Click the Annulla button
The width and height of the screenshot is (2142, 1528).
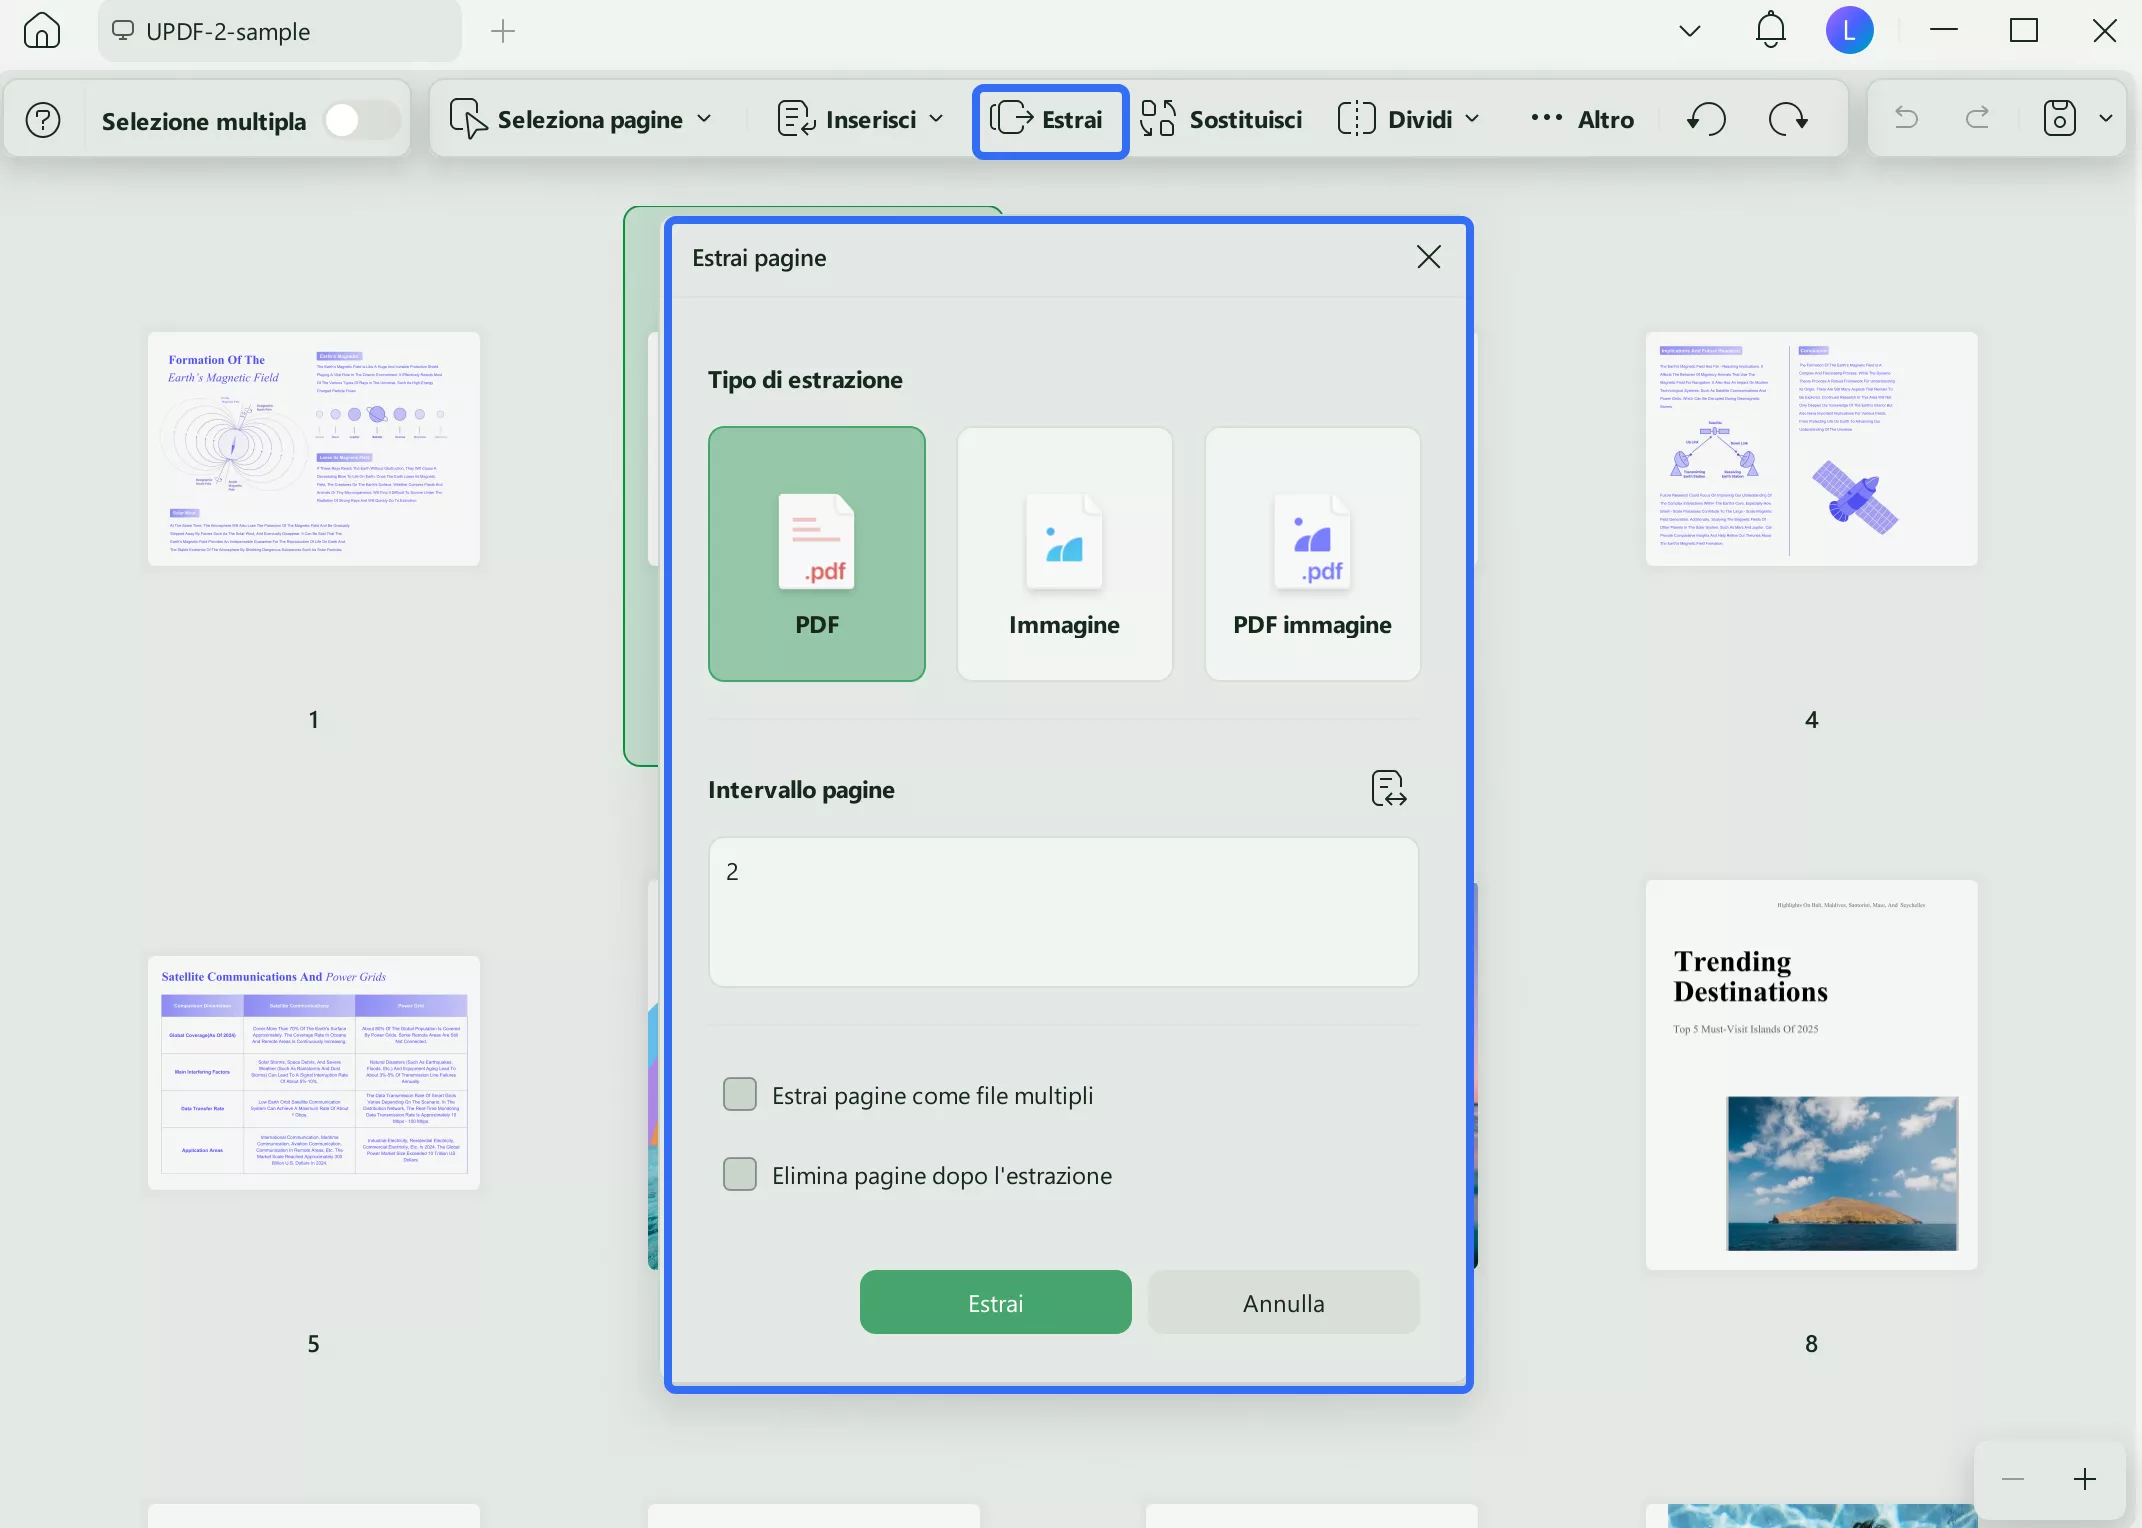point(1283,1302)
